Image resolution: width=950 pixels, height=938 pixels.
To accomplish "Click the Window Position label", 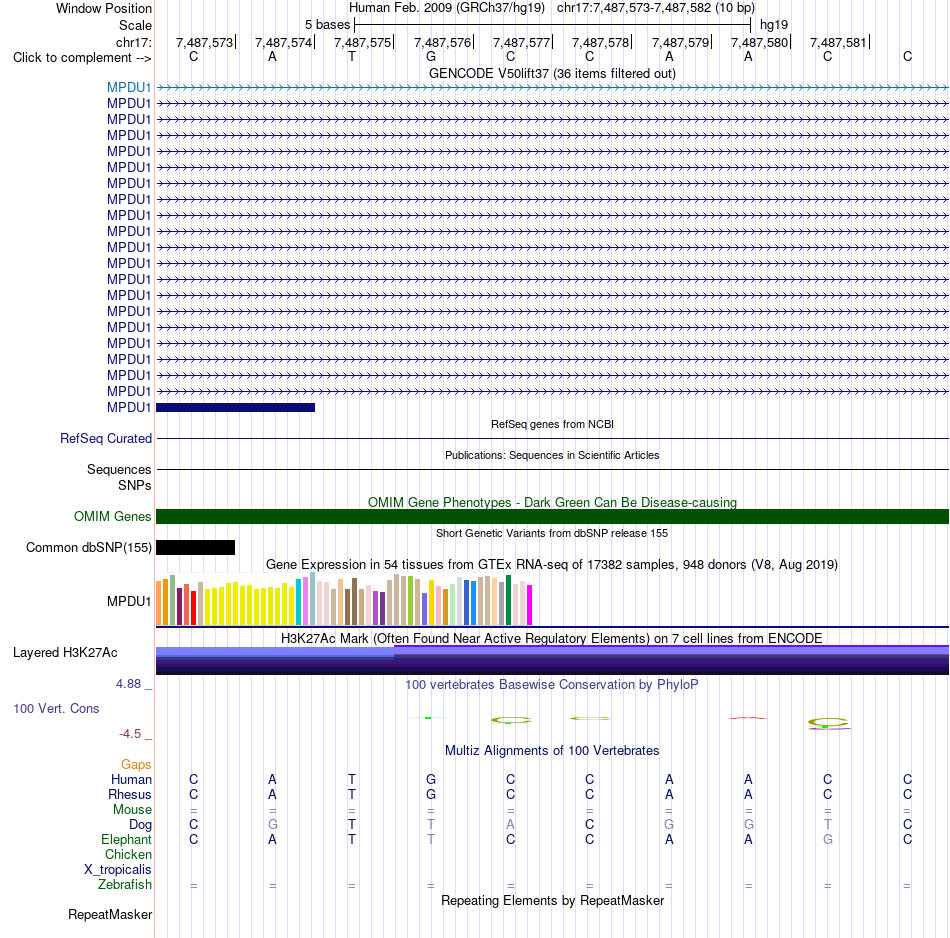I will tap(104, 8).
